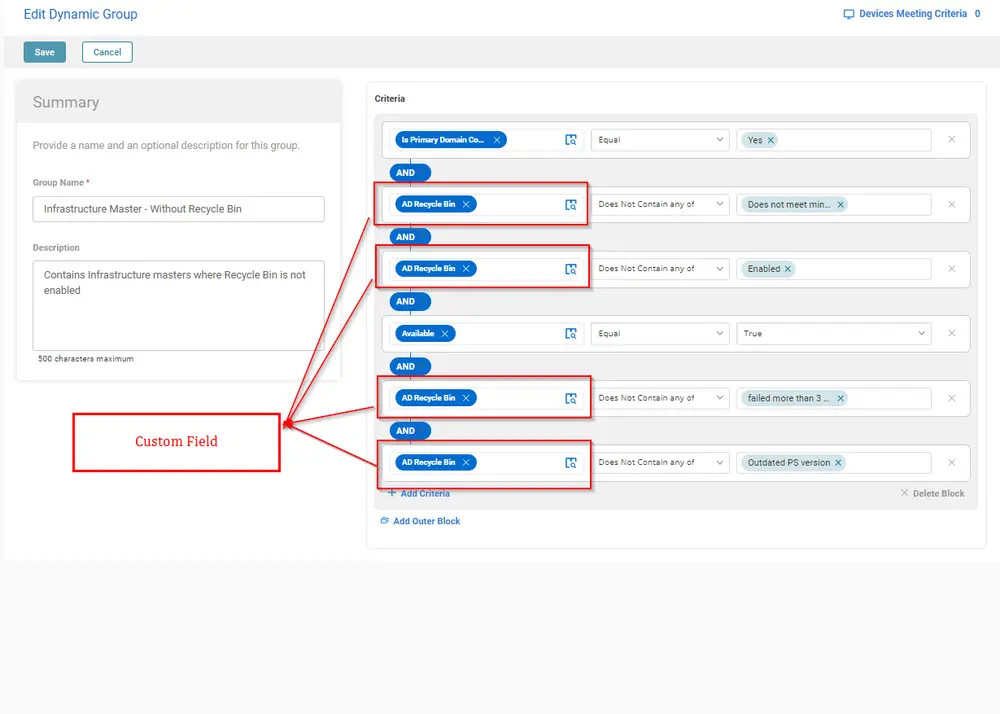Add a new criteria row

419,493
